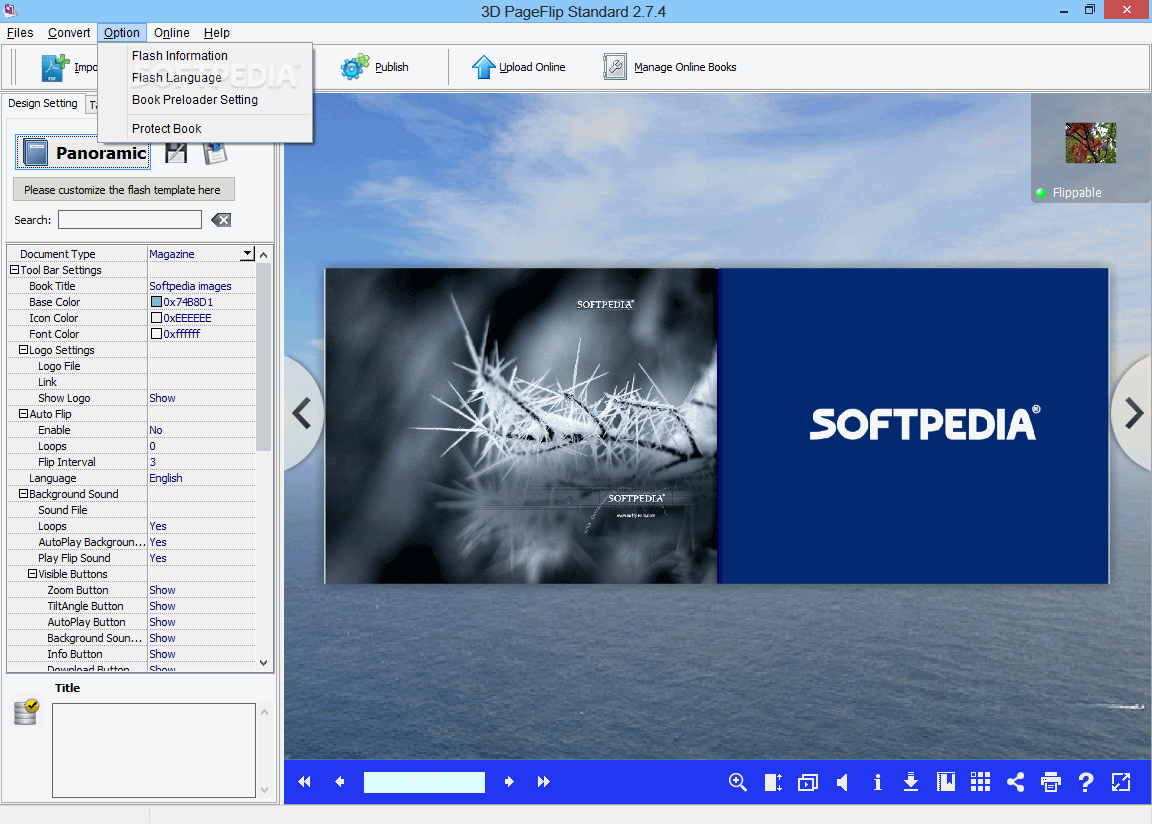Click the Title description text box
The width and height of the screenshot is (1152, 824).
pos(154,751)
